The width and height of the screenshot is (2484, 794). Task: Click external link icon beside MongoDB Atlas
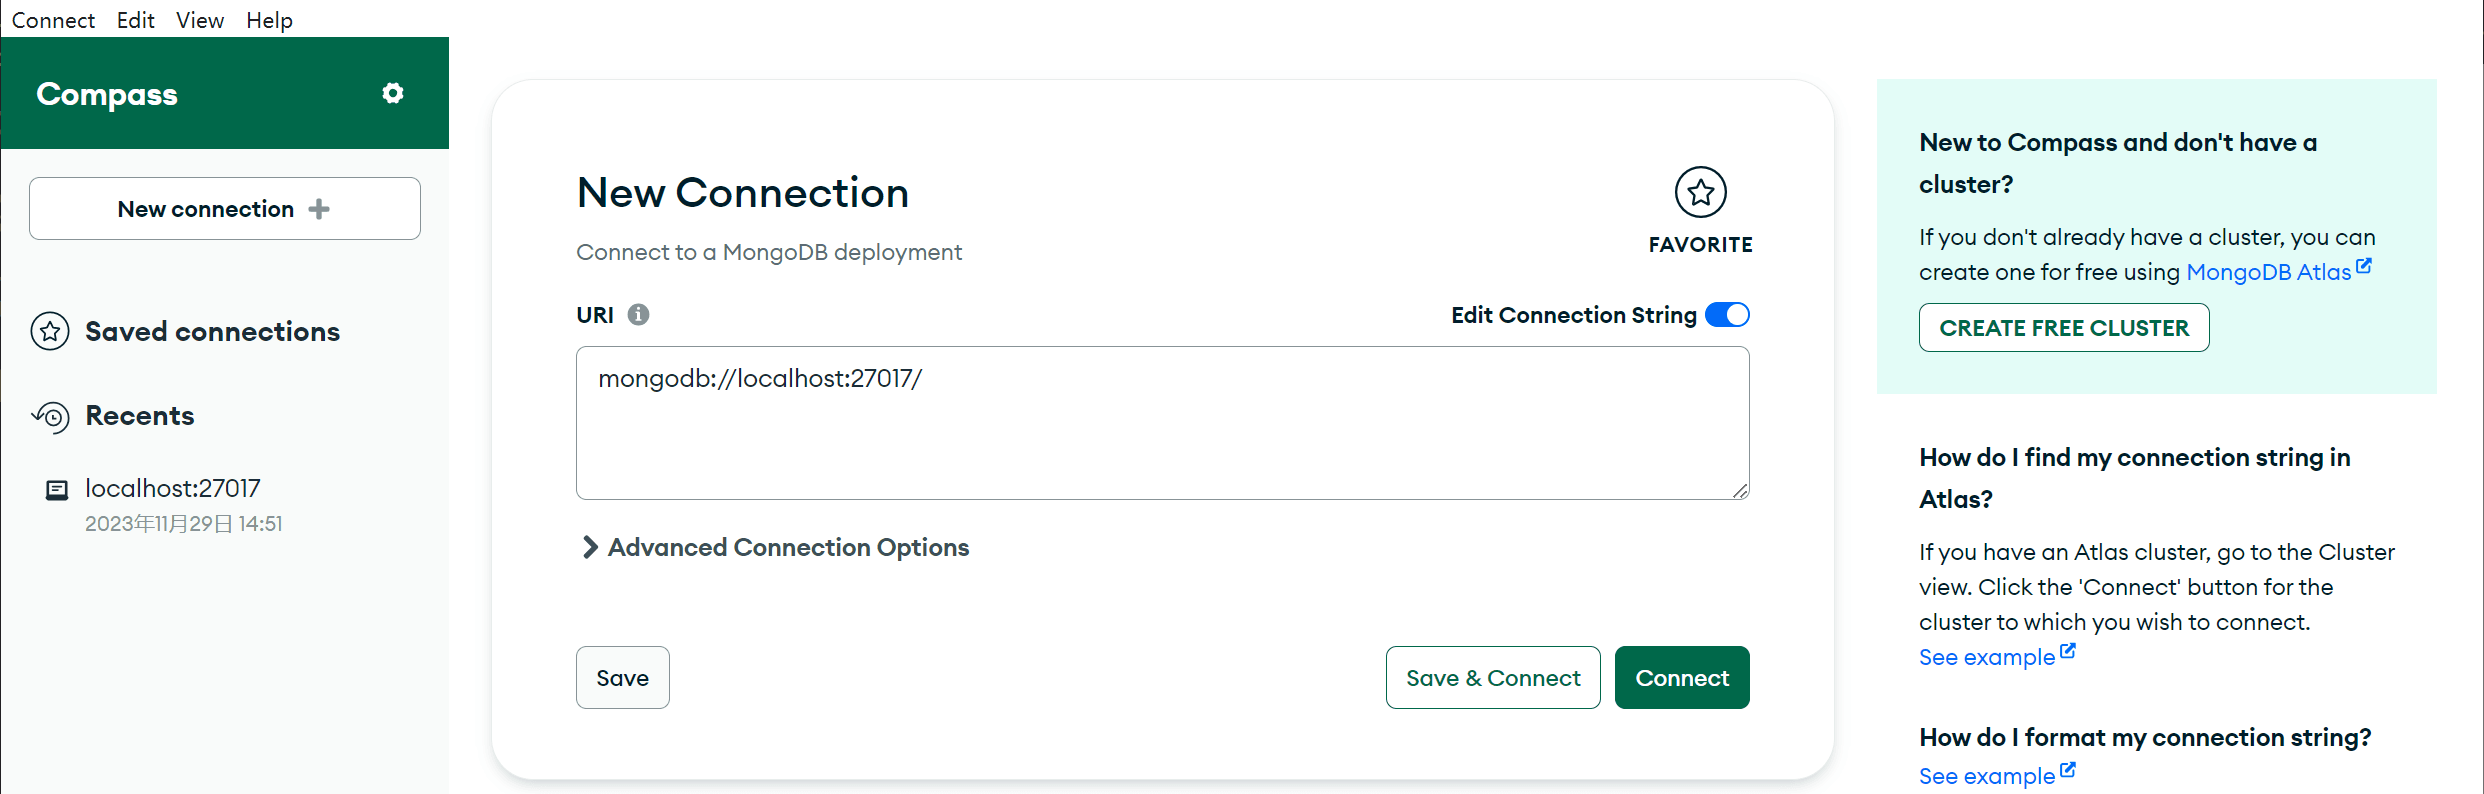click(x=2364, y=266)
